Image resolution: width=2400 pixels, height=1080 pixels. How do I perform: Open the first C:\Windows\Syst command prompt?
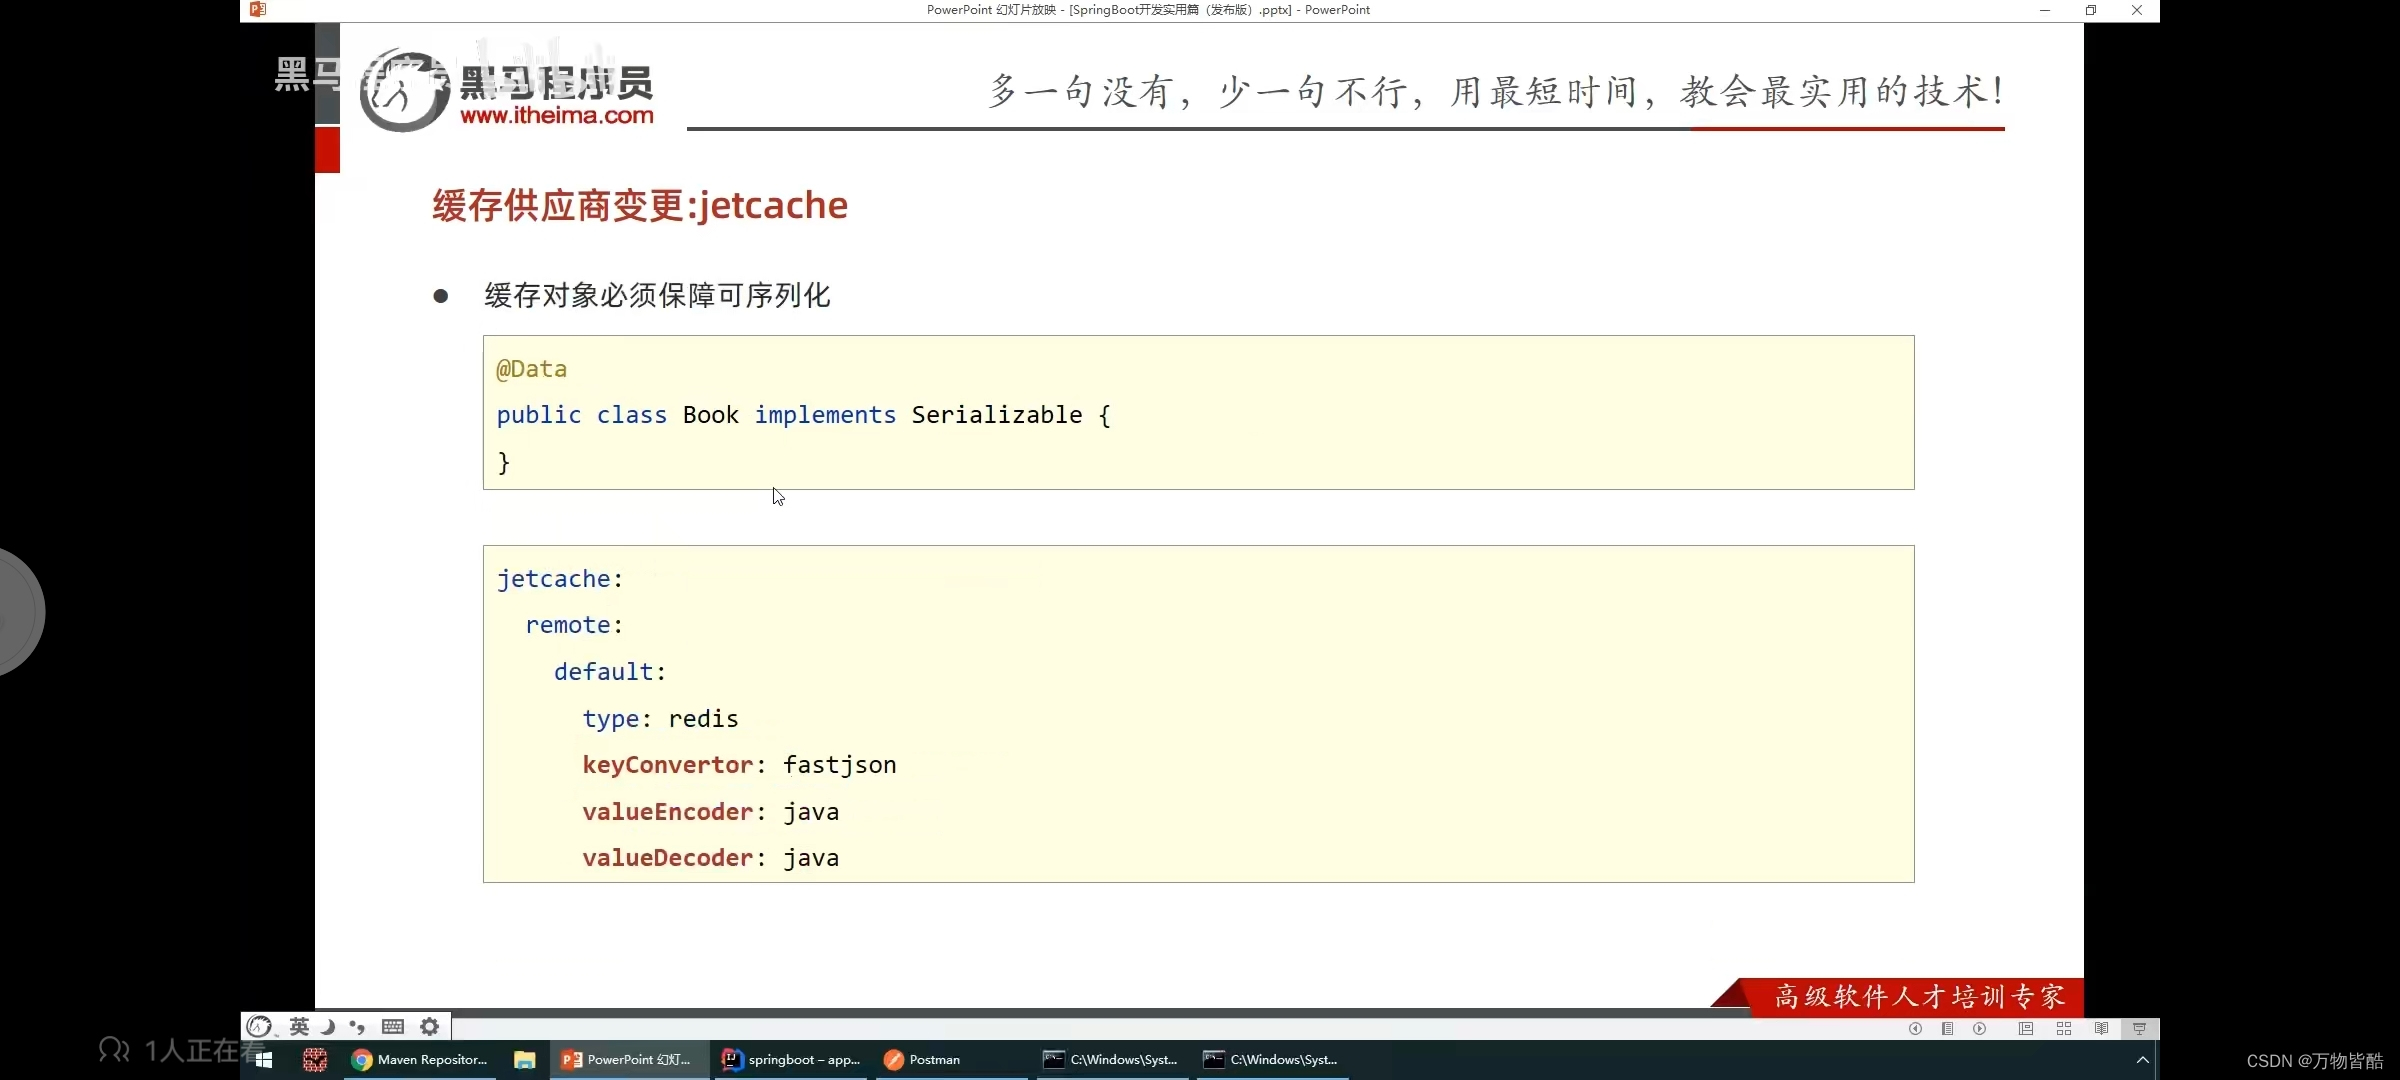pyautogui.click(x=1110, y=1060)
